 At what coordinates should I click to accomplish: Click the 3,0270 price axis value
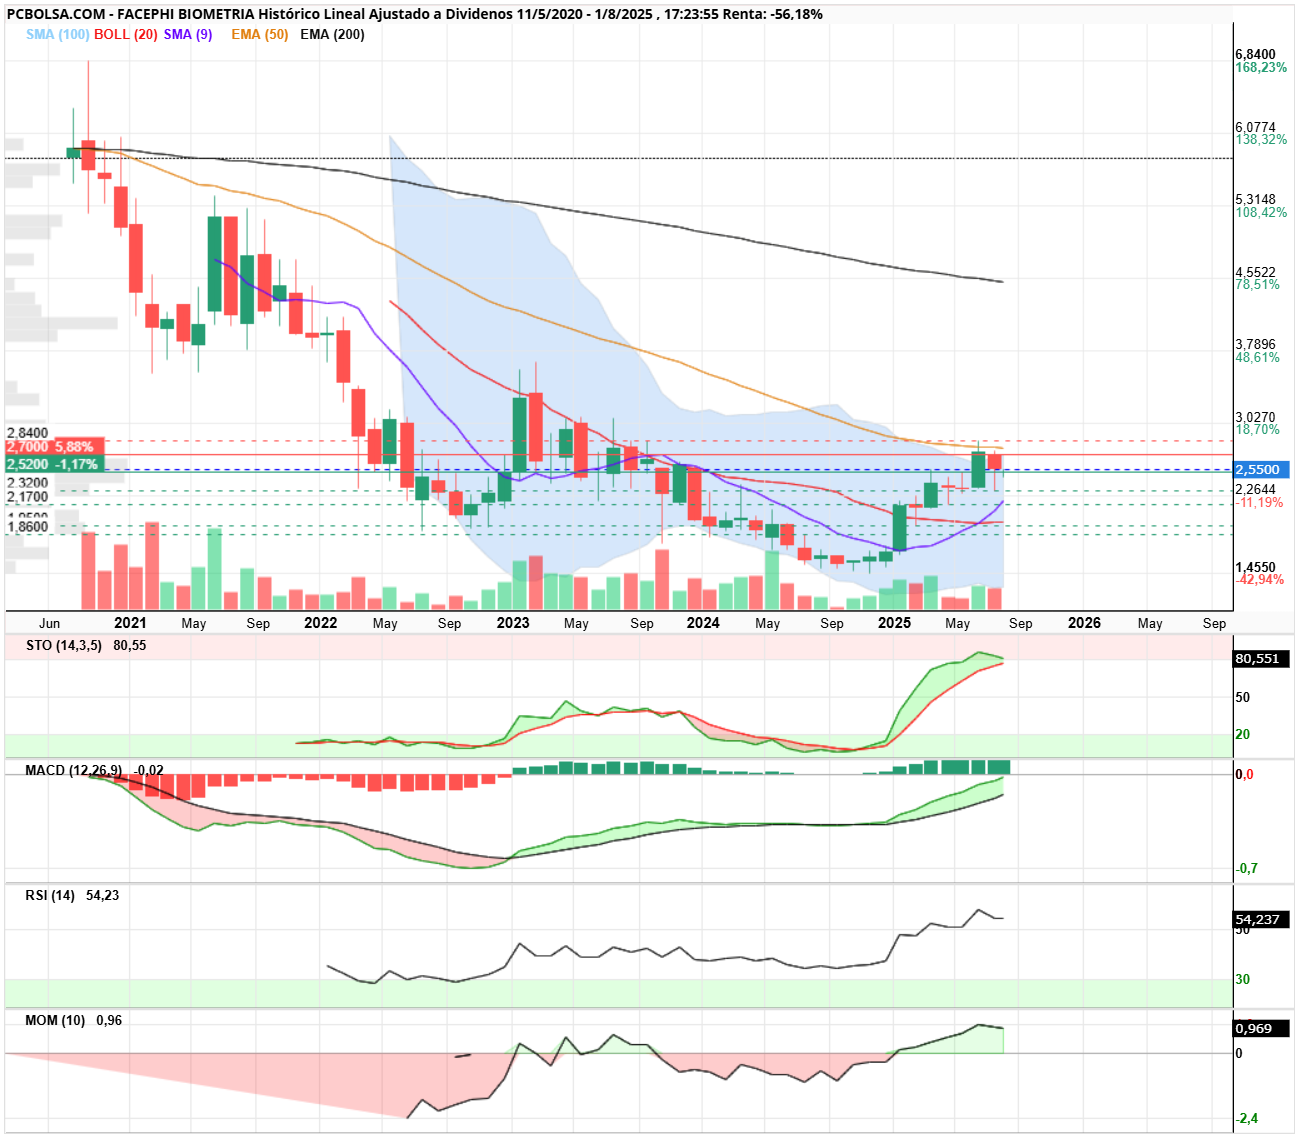tap(1255, 417)
